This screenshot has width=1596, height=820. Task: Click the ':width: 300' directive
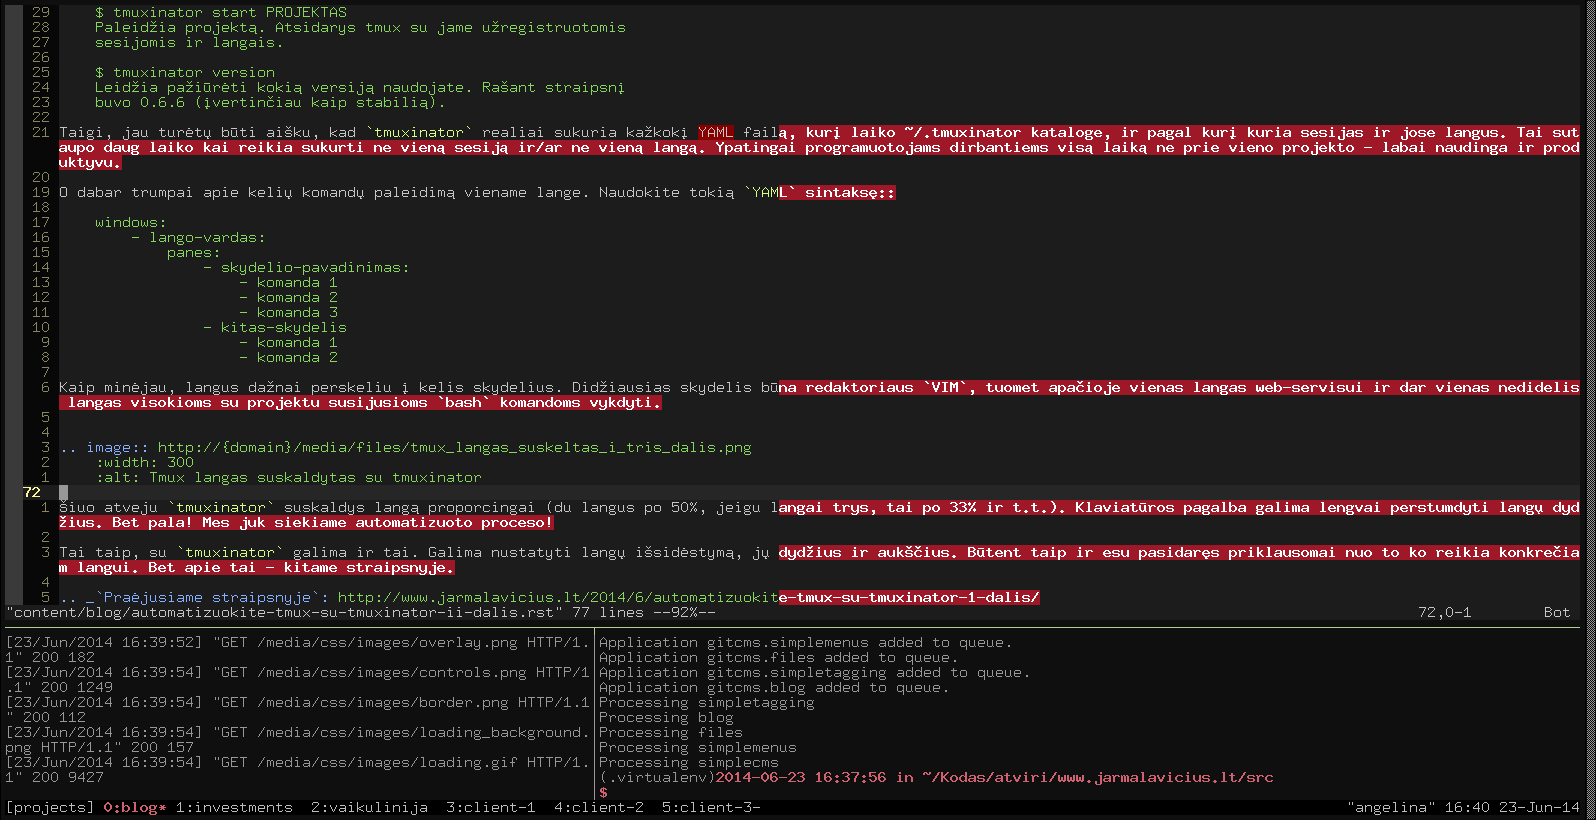click(x=144, y=462)
